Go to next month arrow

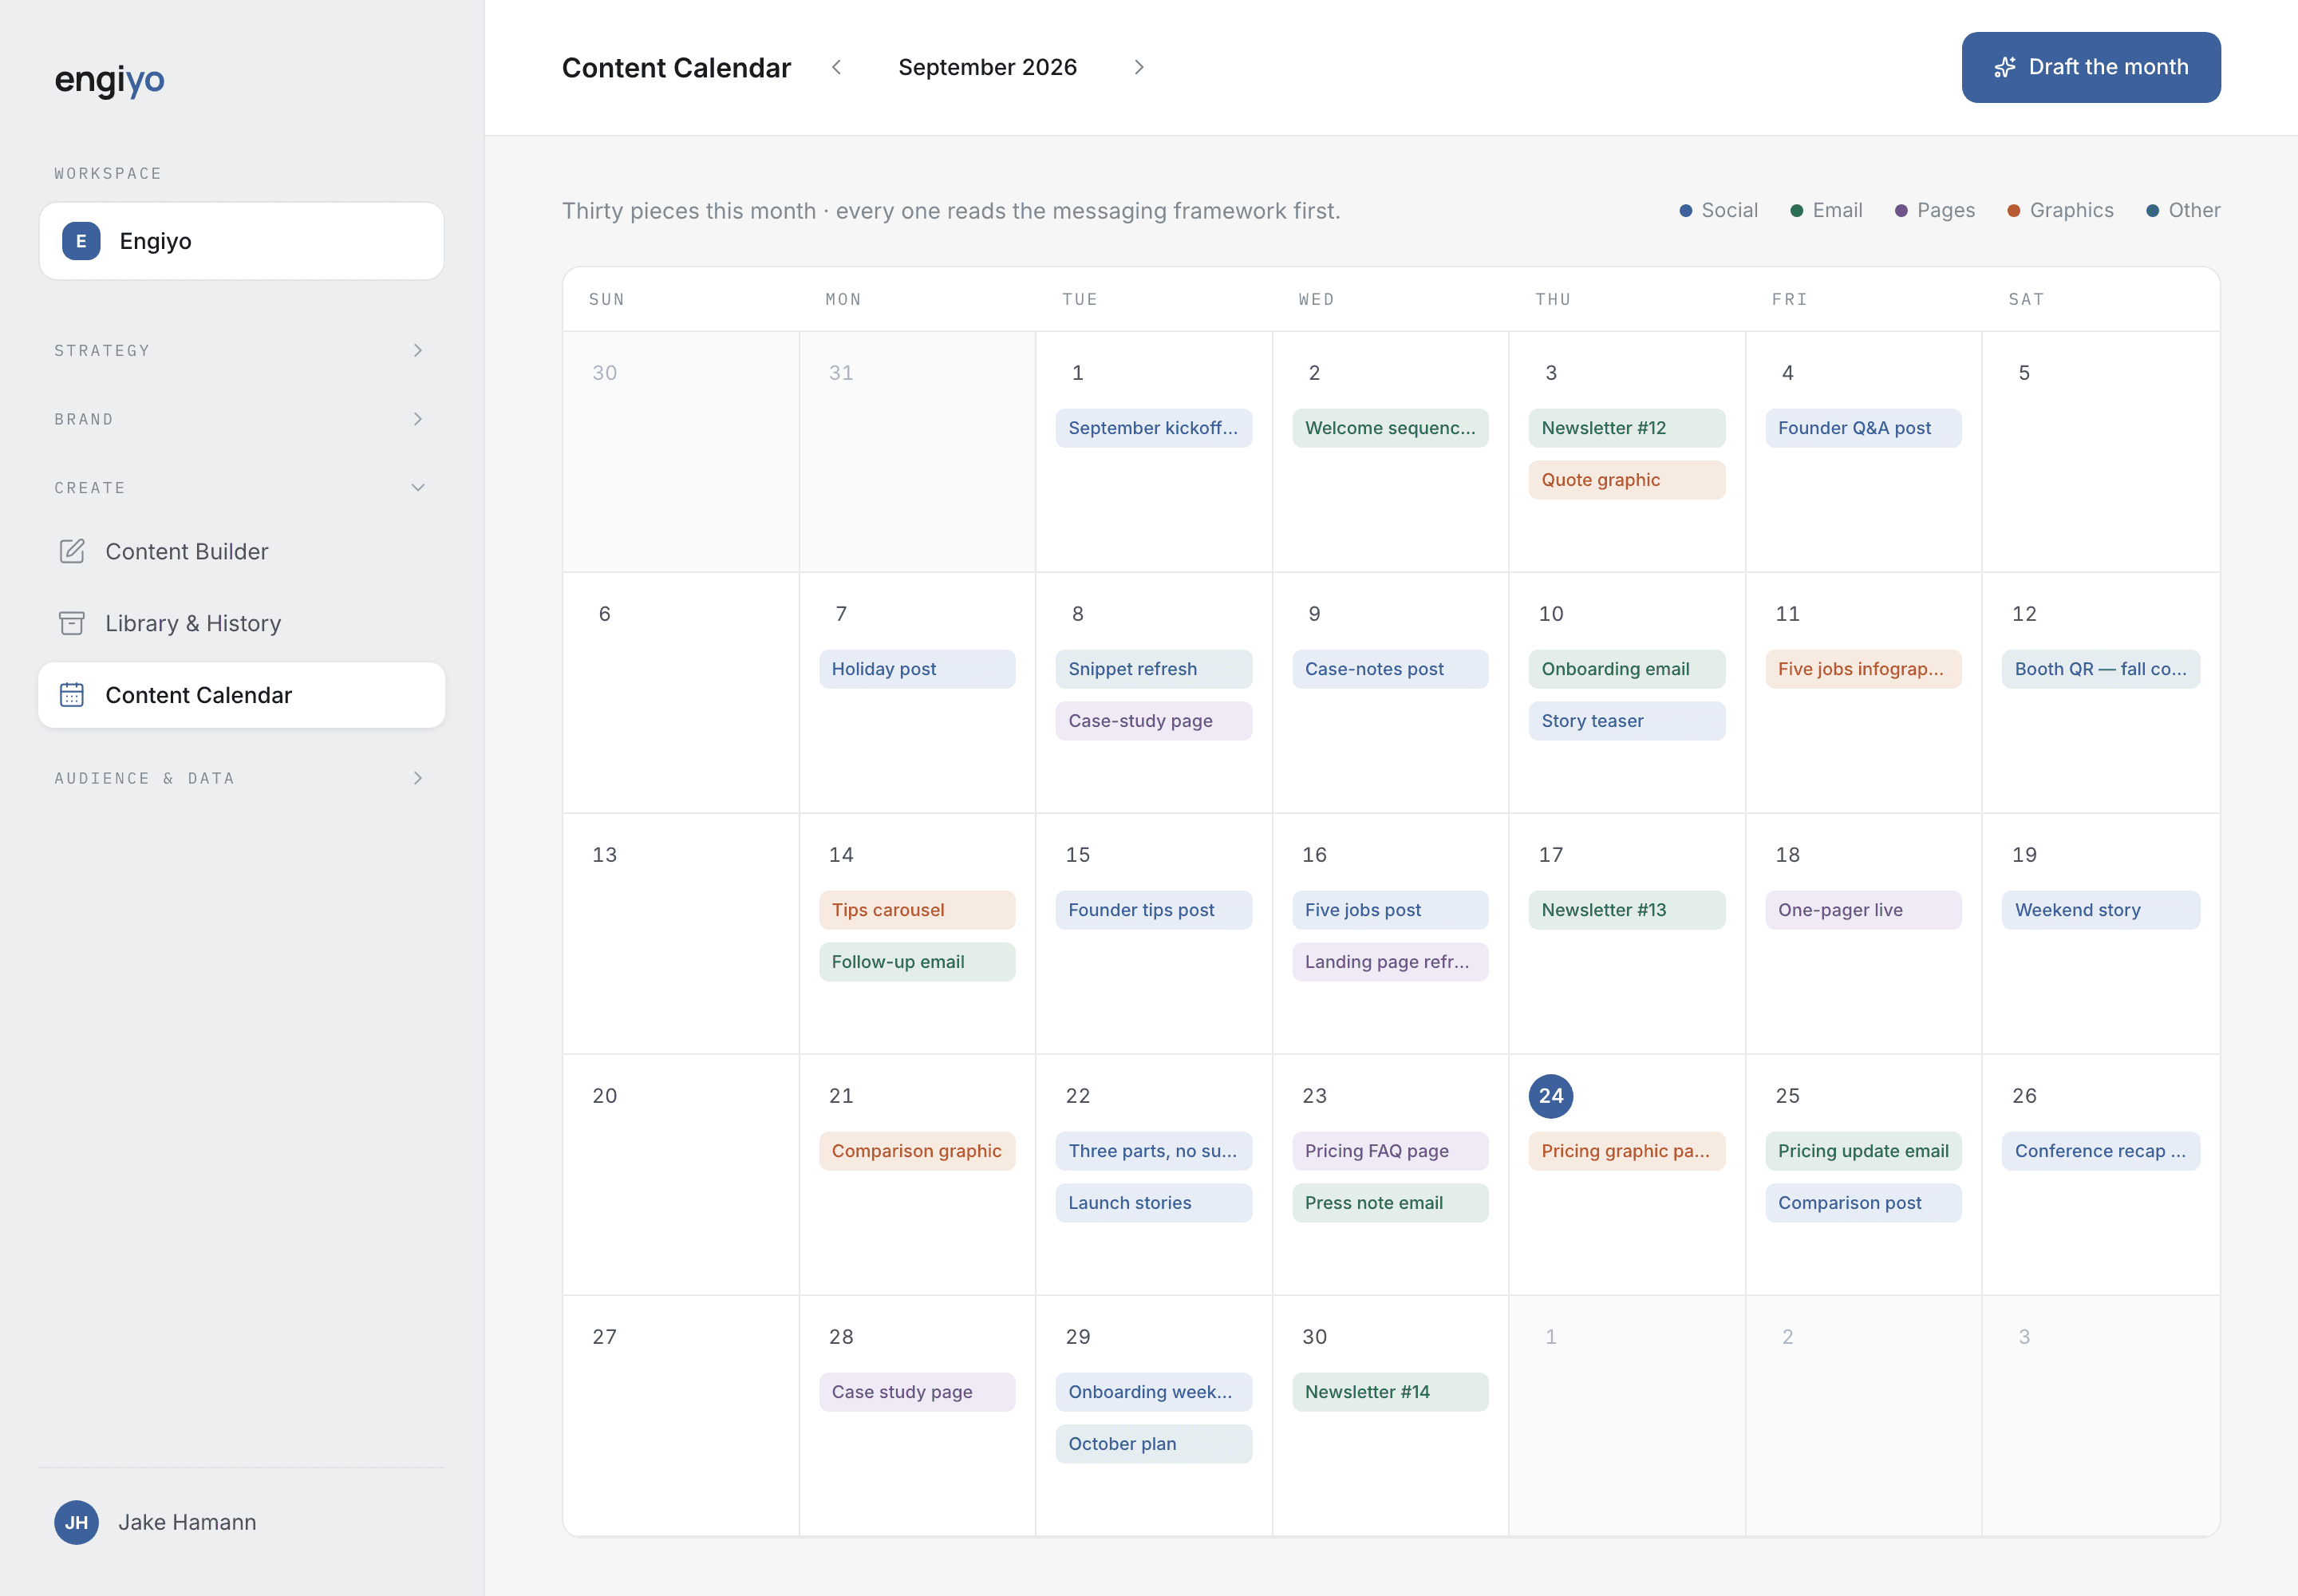(x=1139, y=67)
